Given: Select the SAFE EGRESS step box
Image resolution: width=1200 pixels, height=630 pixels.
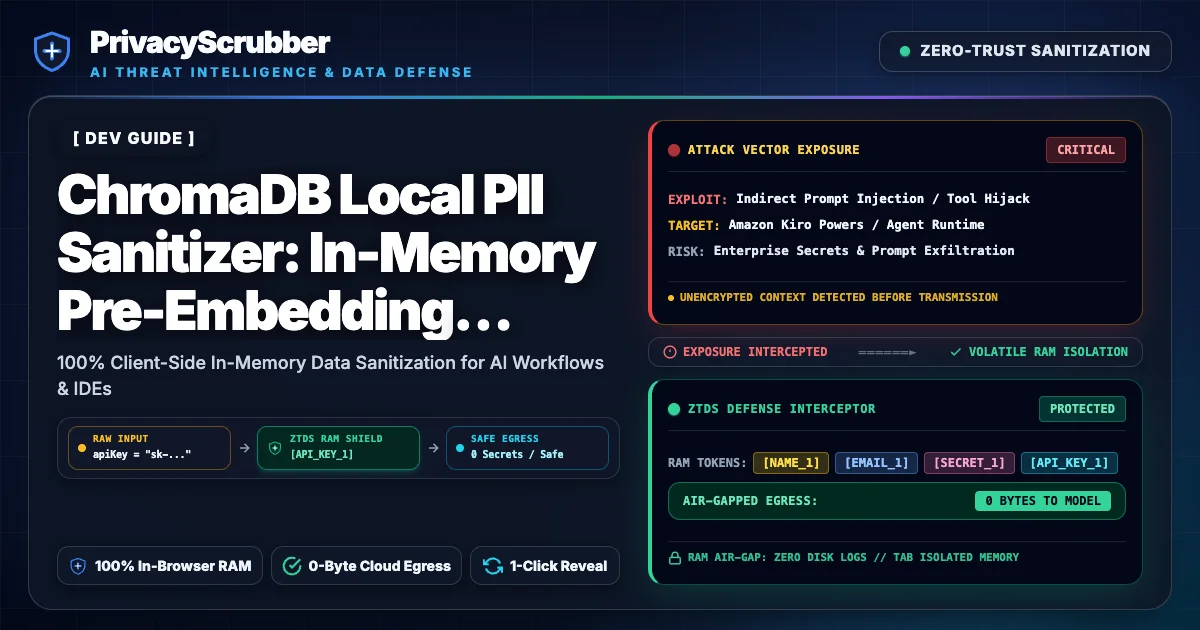Looking at the screenshot, I should tap(526, 448).
